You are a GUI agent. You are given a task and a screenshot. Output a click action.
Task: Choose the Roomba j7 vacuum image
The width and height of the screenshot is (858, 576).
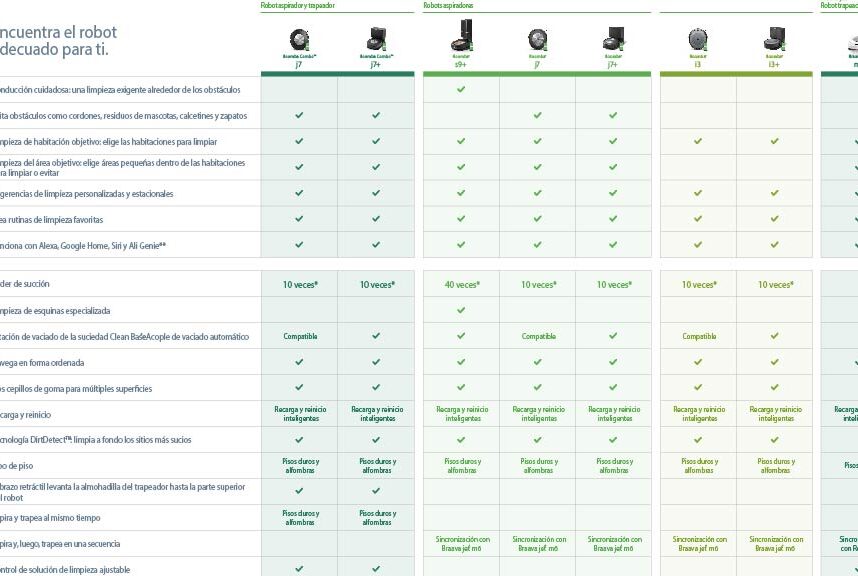coord(537,40)
